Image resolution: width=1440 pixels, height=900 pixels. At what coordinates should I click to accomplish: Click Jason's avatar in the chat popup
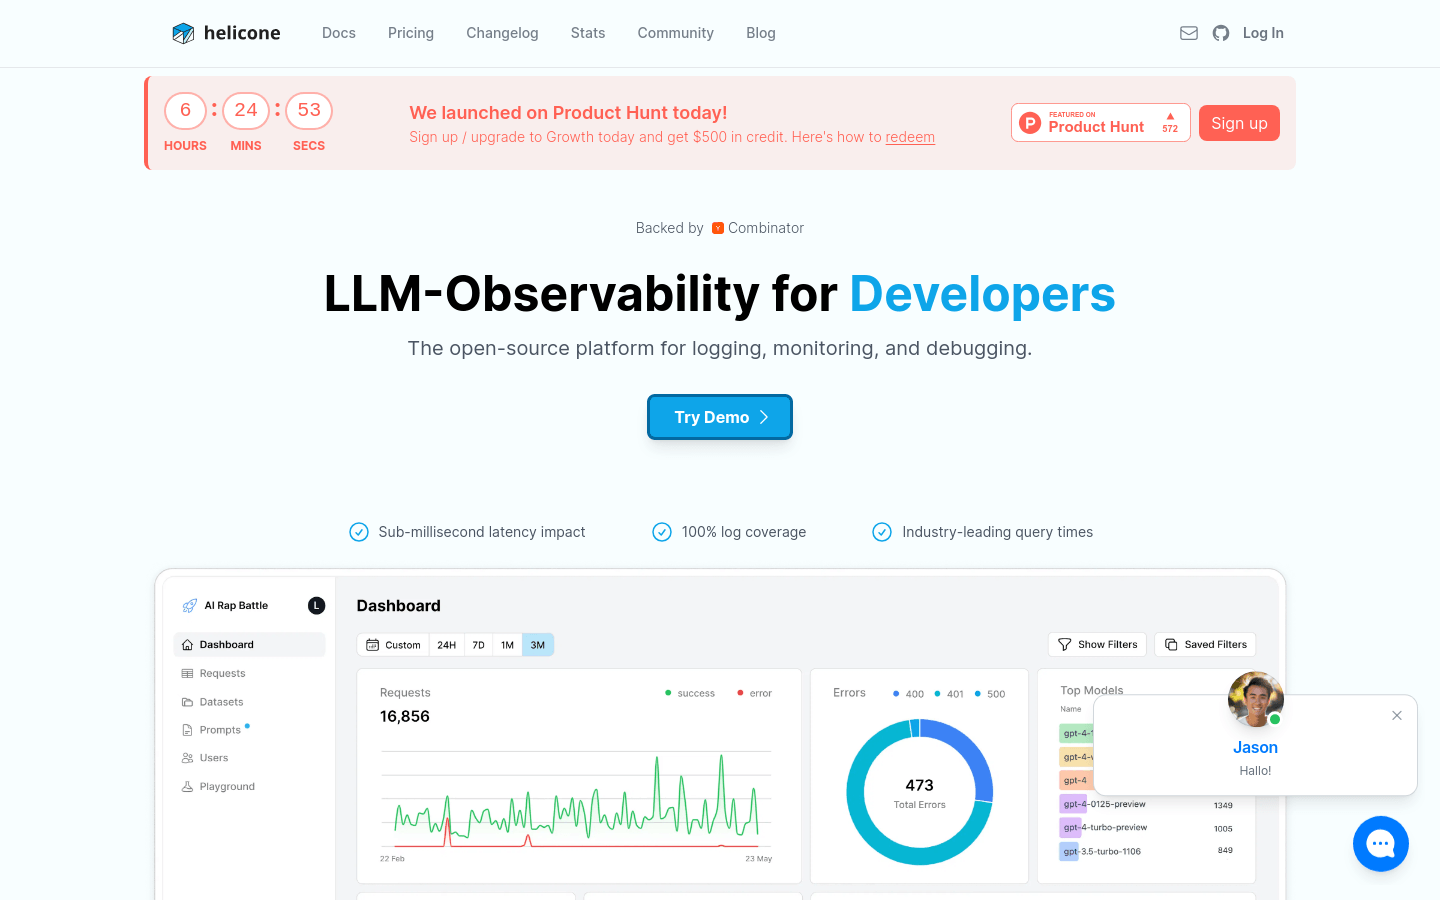tap(1255, 699)
